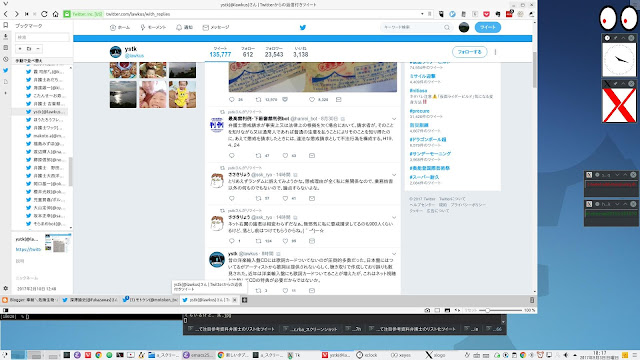Expand options chevron on ystk 8h tweet
640x360 pixels.
pos(394,254)
